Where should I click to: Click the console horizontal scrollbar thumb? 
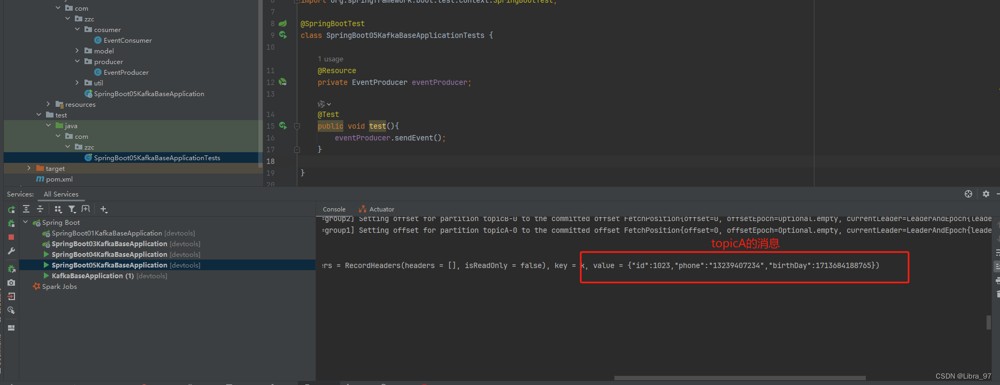[740, 378]
